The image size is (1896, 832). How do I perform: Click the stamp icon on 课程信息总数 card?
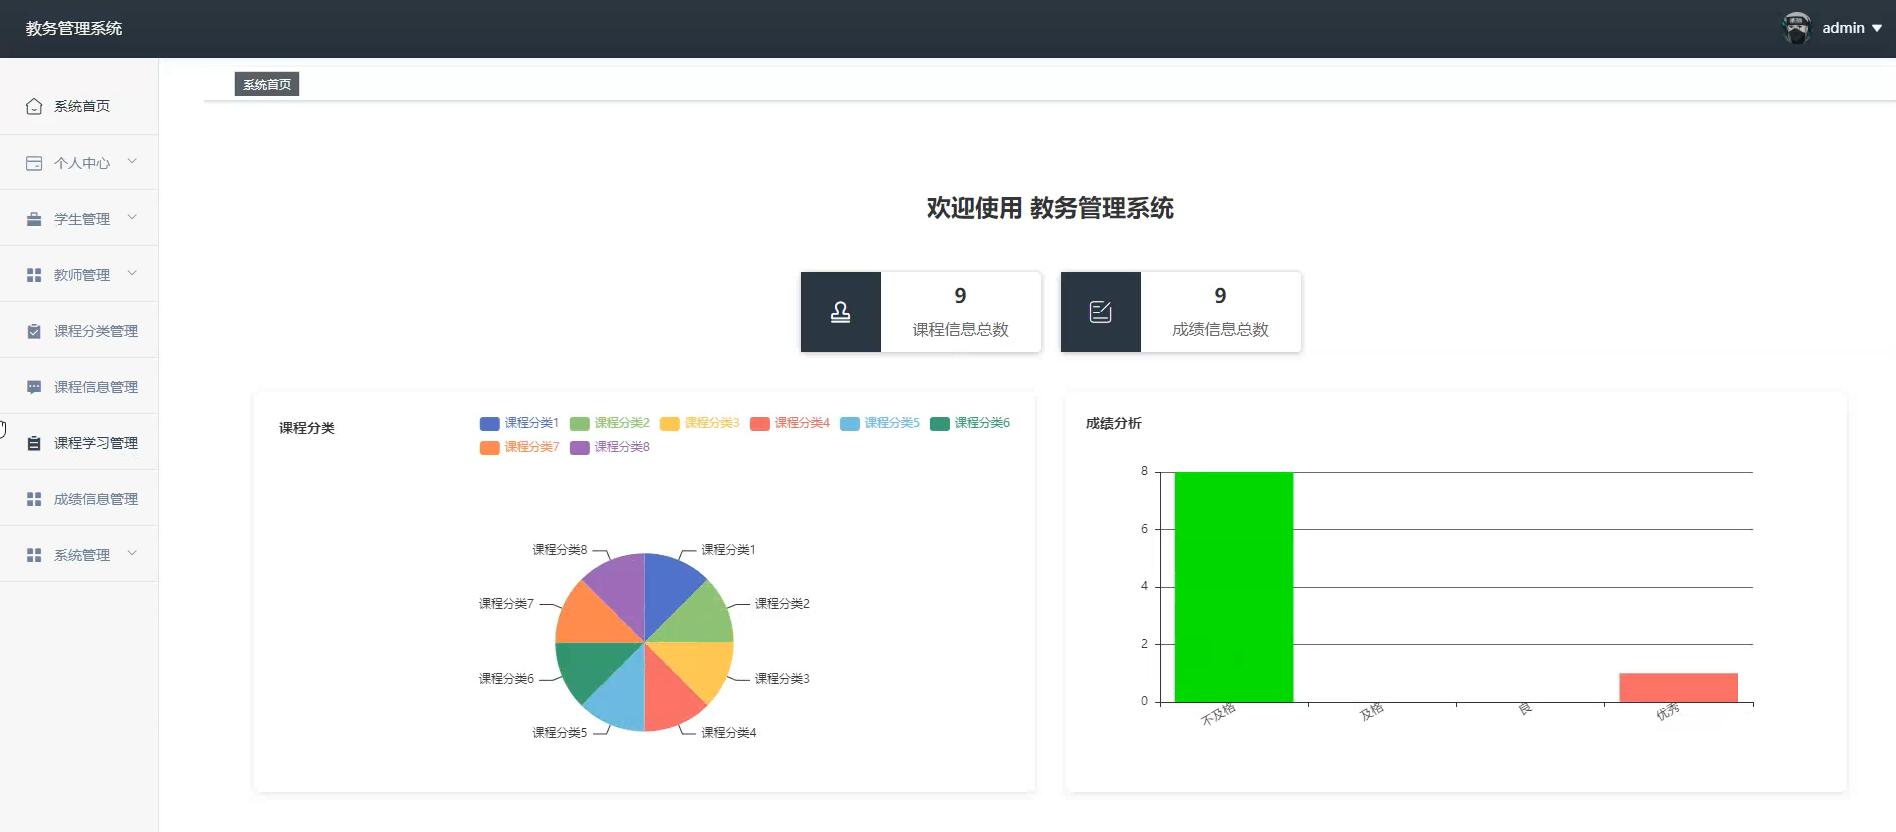point(841,312)
